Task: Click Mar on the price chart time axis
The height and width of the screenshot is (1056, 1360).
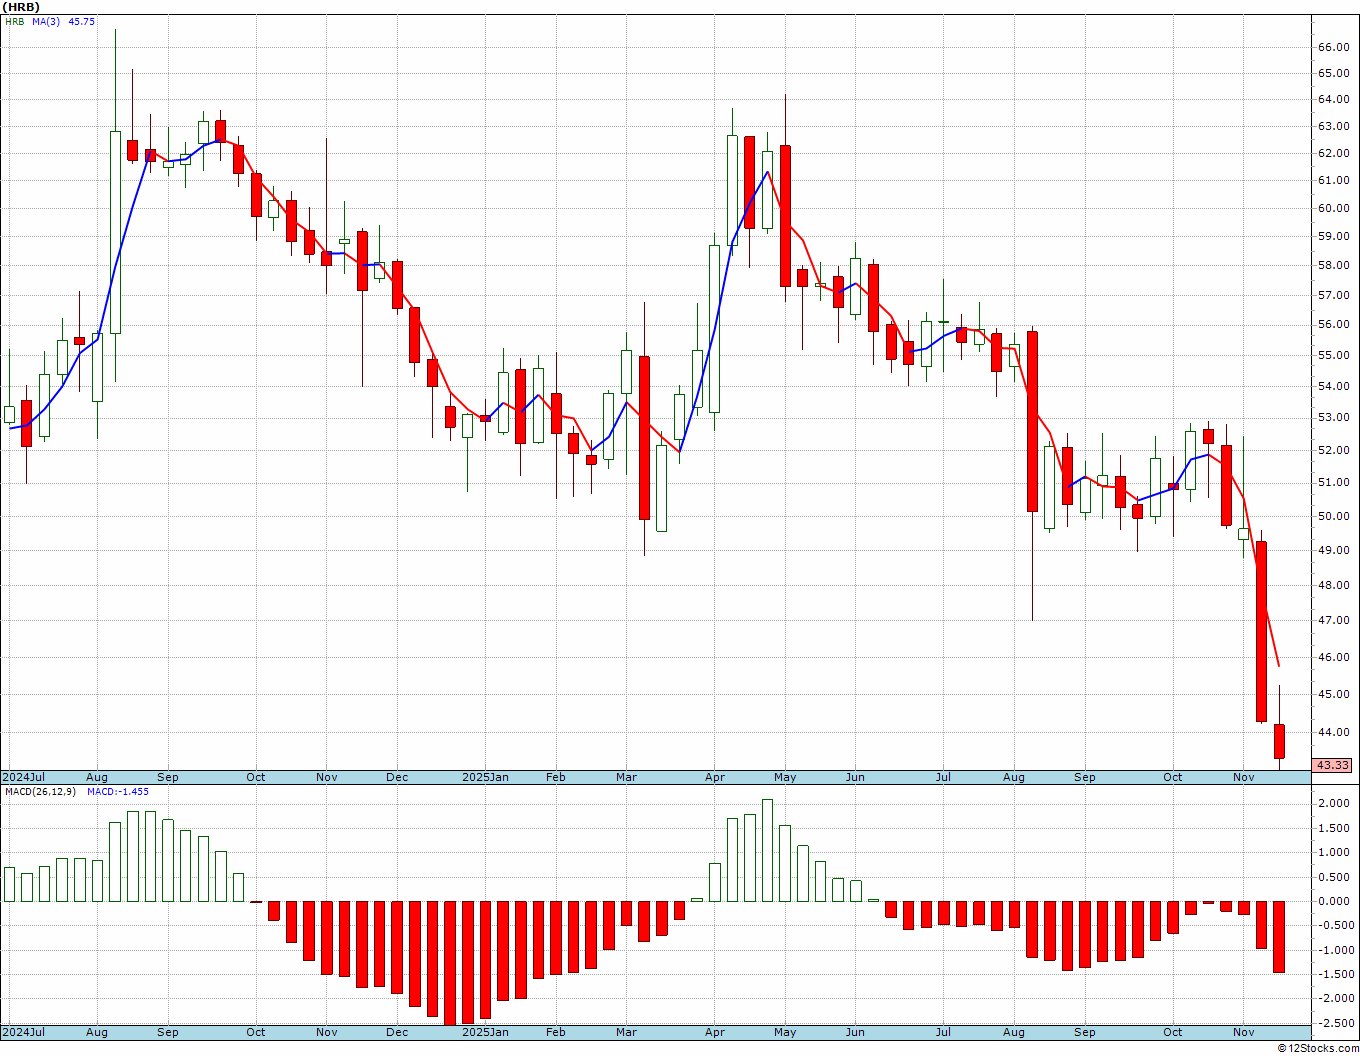Action: click(626, 777)
